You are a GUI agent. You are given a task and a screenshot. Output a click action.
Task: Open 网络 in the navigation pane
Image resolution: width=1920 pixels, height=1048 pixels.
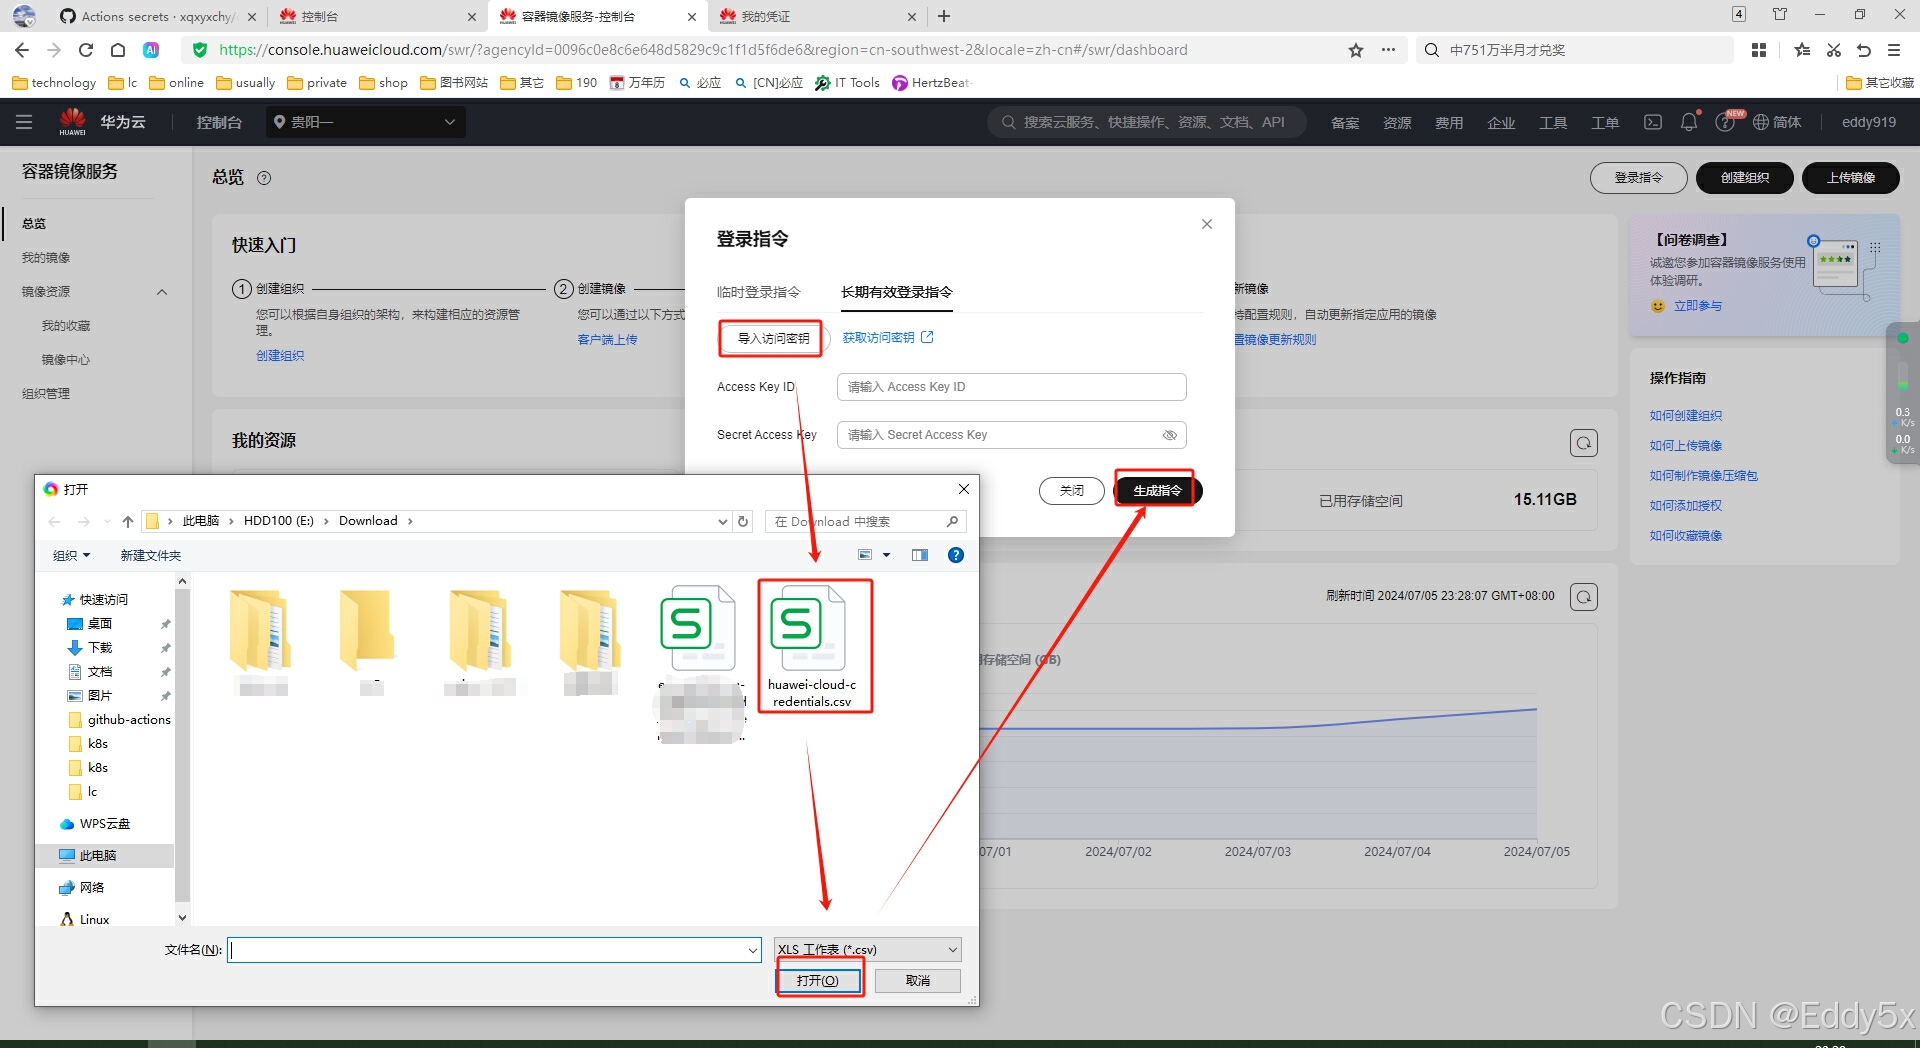click(x=91, y=888)
